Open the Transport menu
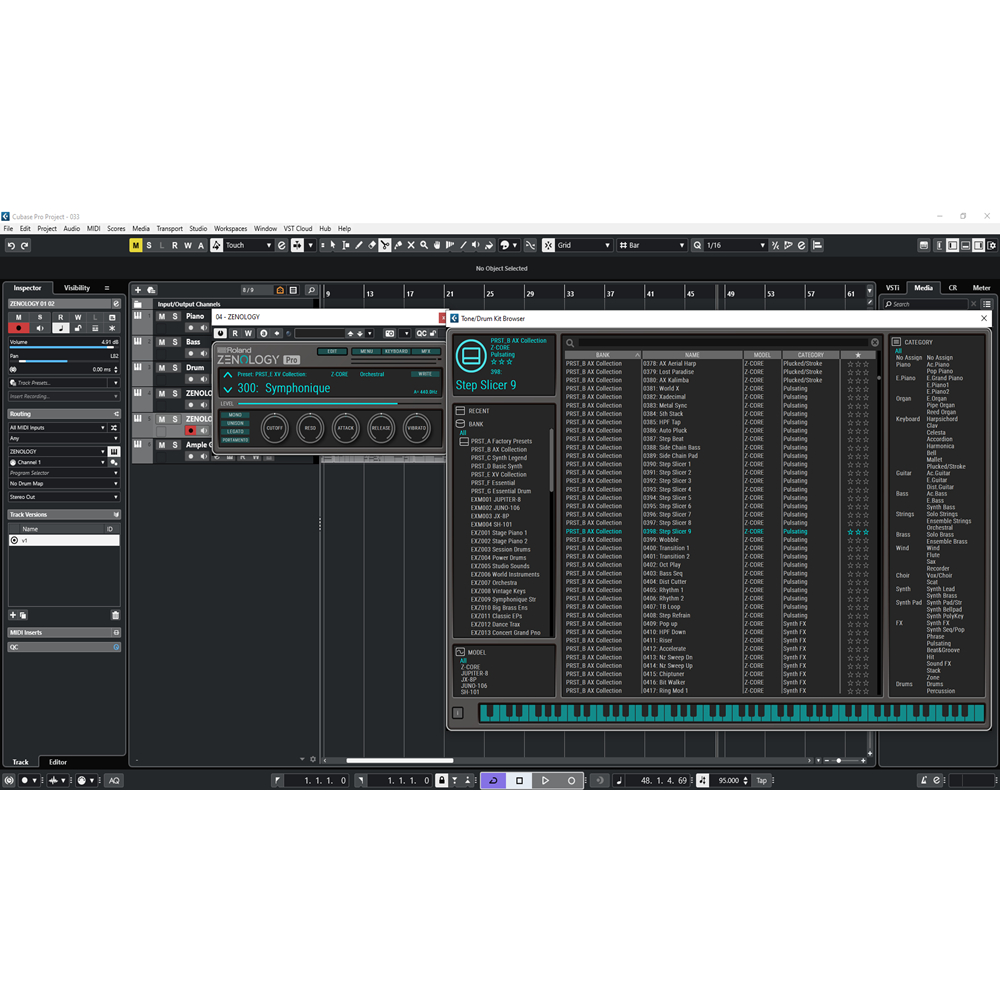The height and width of the screenshot is (1000, 1000). click(169, 228)
